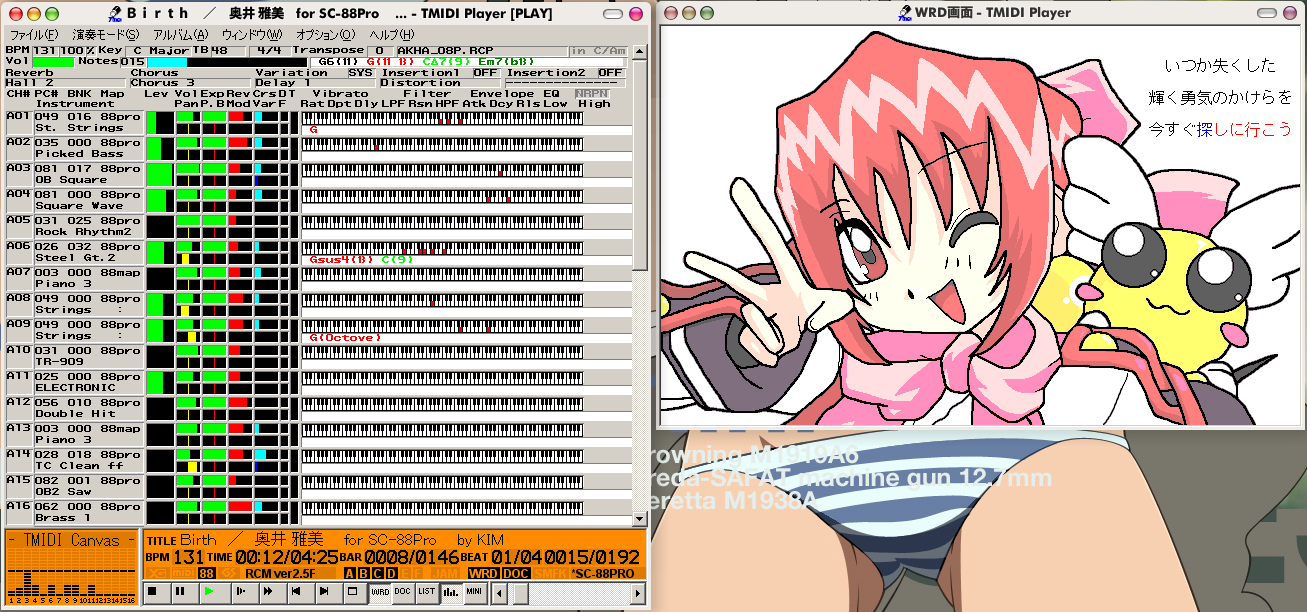Image resolution: width=1307 pixels, height=612 pixels.
Task: Open the アルバム(A) menu
Action: (180, 34)
